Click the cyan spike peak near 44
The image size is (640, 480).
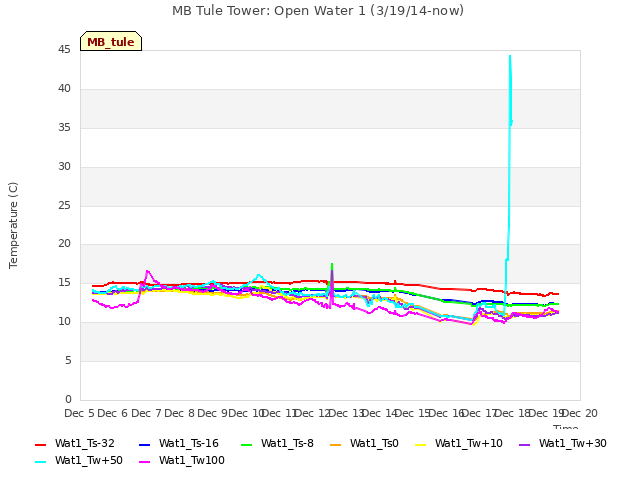tap(510, 56)
